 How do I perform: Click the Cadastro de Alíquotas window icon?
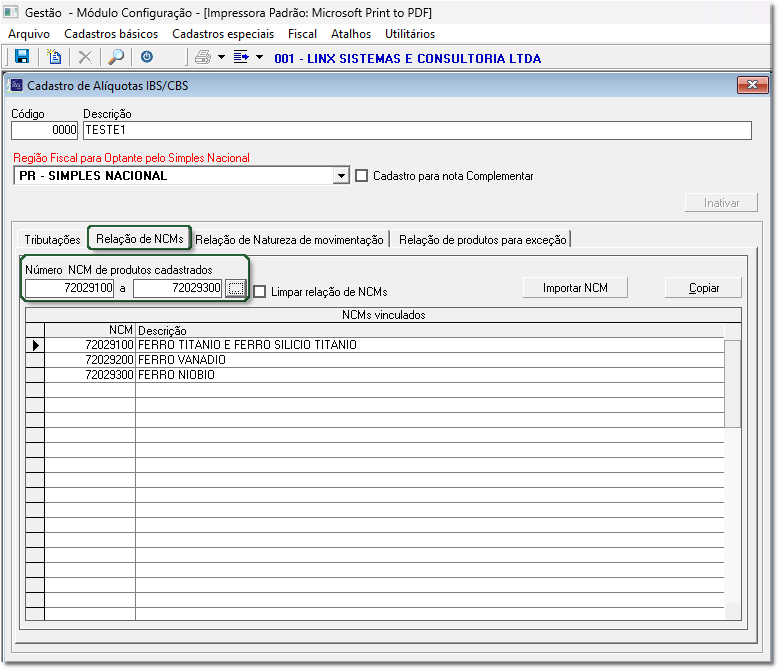16,85
